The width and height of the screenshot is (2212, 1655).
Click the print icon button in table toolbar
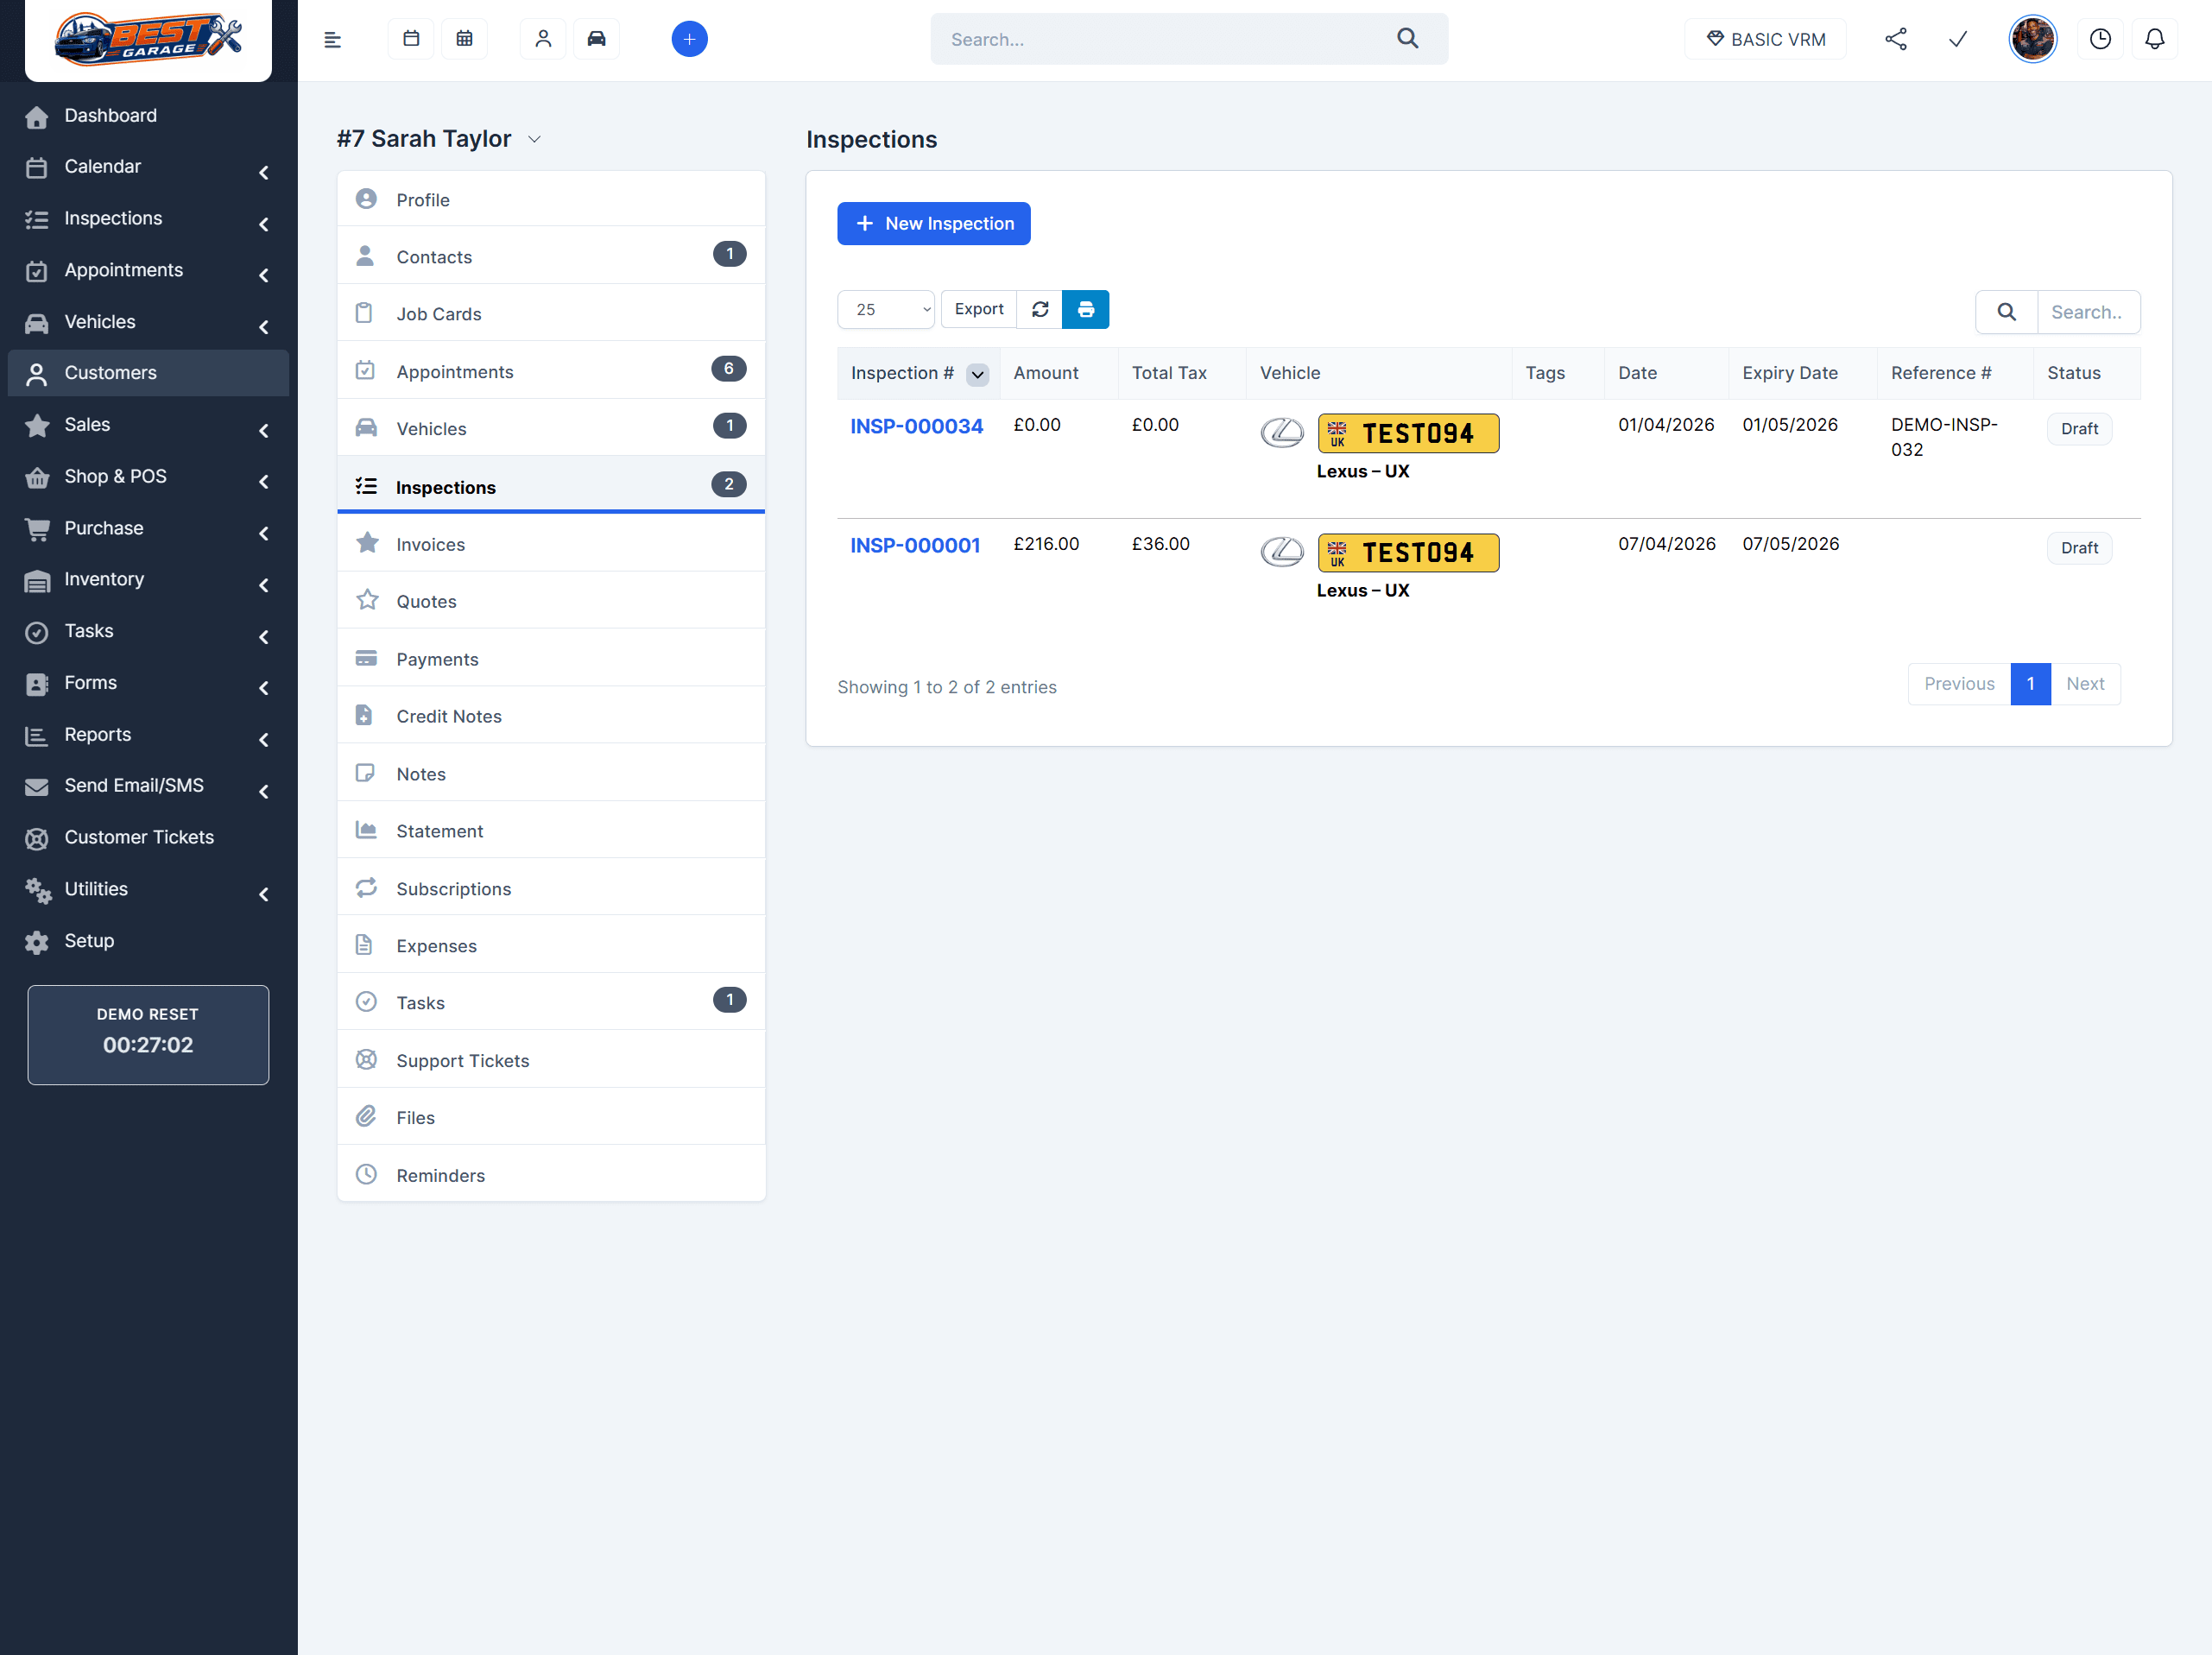pyautogui.click(x=1085, y=309)
